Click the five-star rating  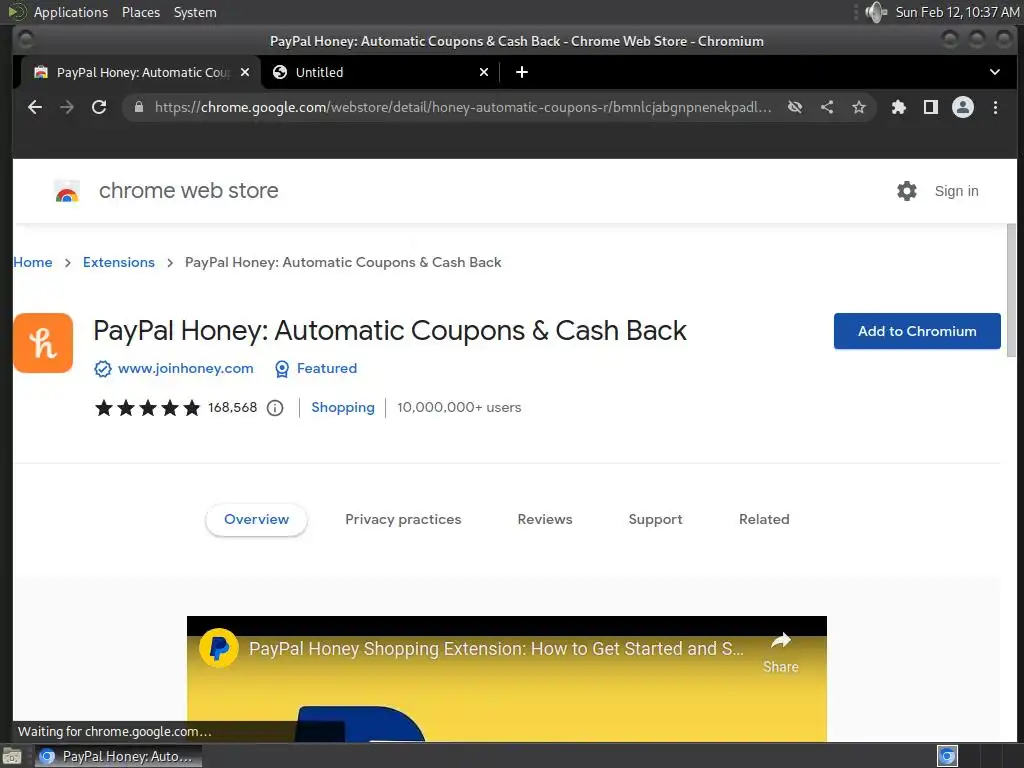(148, 408)
